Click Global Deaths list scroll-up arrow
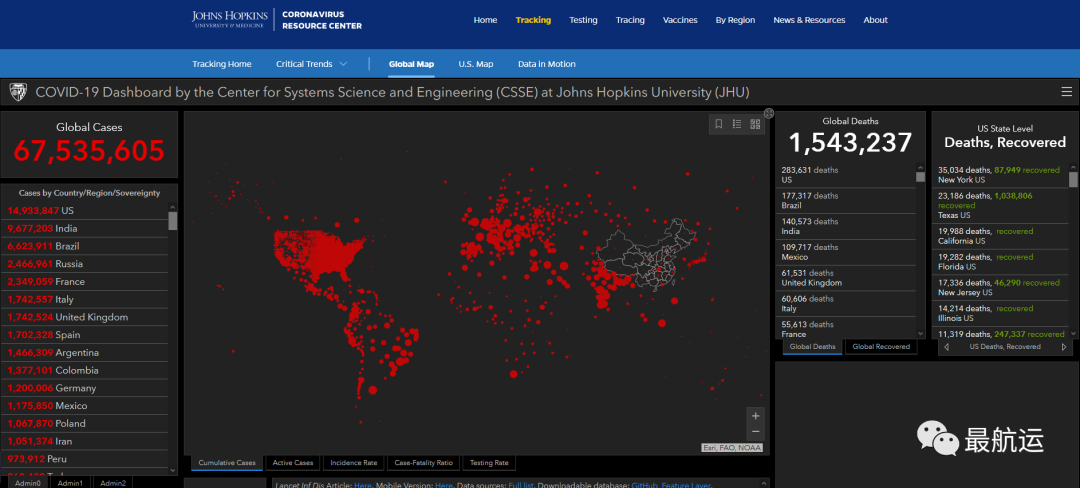This screenshot has height=488, width=1080. tap(920, 167)
